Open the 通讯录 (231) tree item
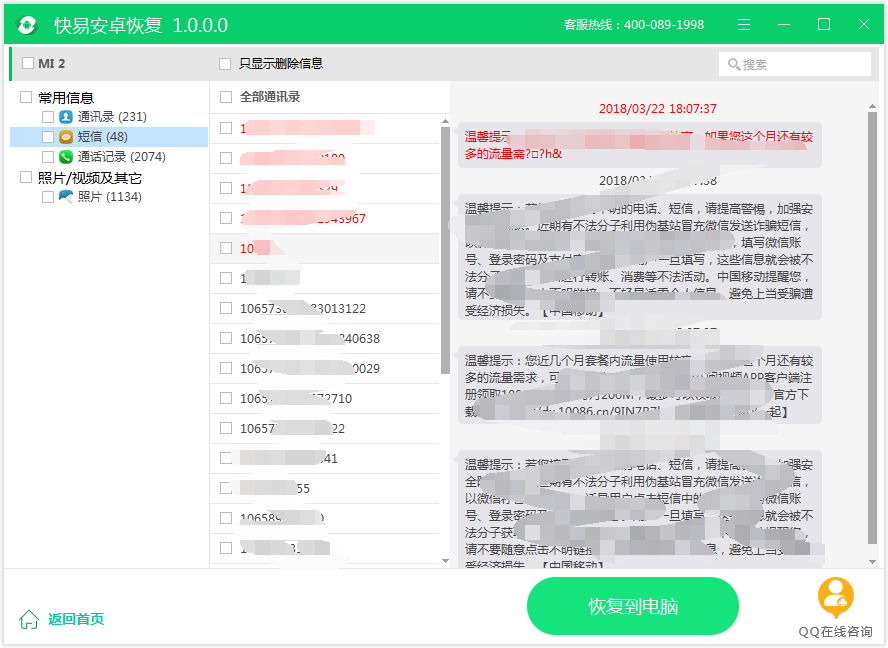888x648 pixels. point(112,117)
